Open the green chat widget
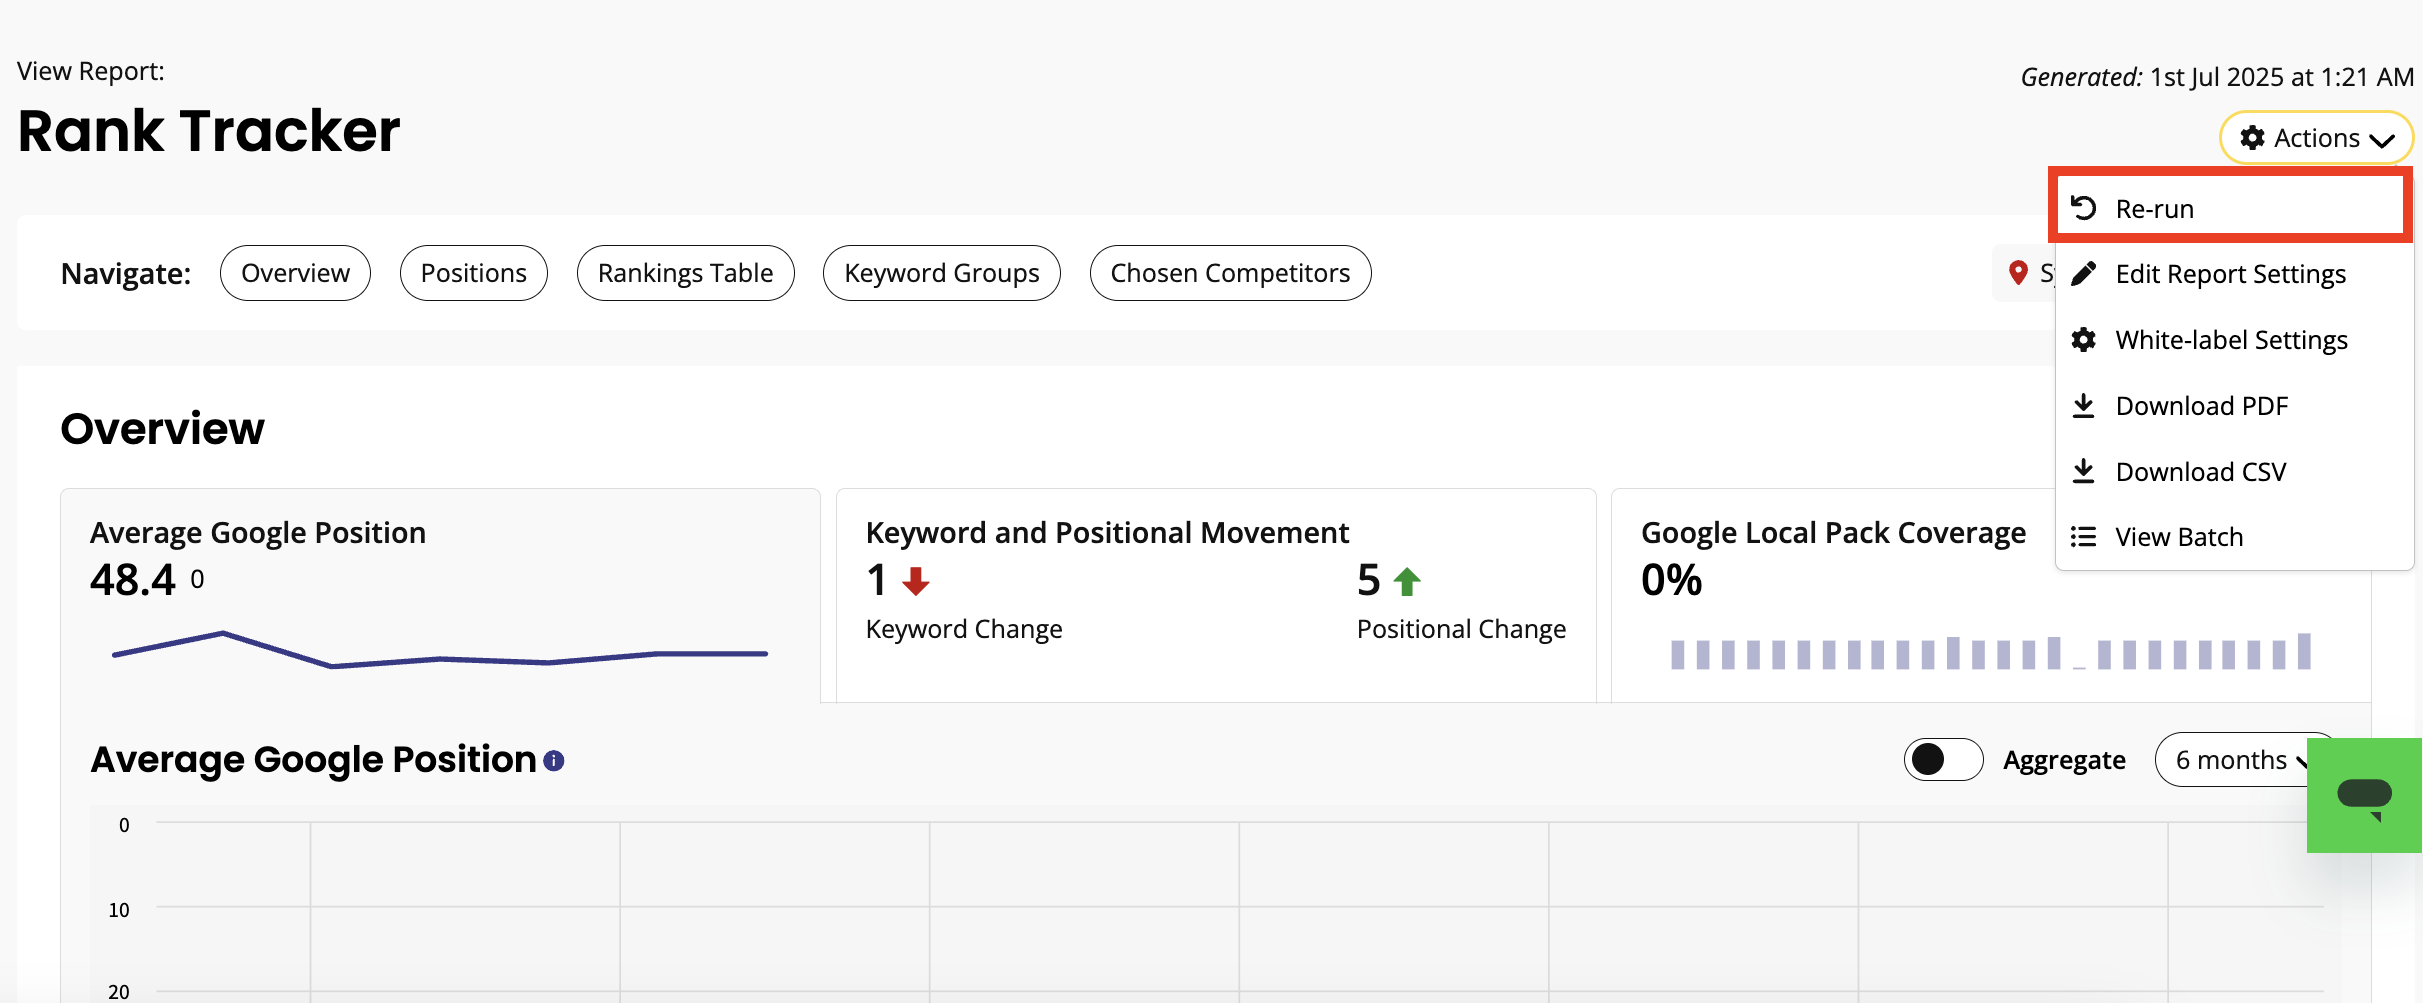The height and width of the screenshot is (1003, 2423). pyautogui.click(x=2364, y=796)
